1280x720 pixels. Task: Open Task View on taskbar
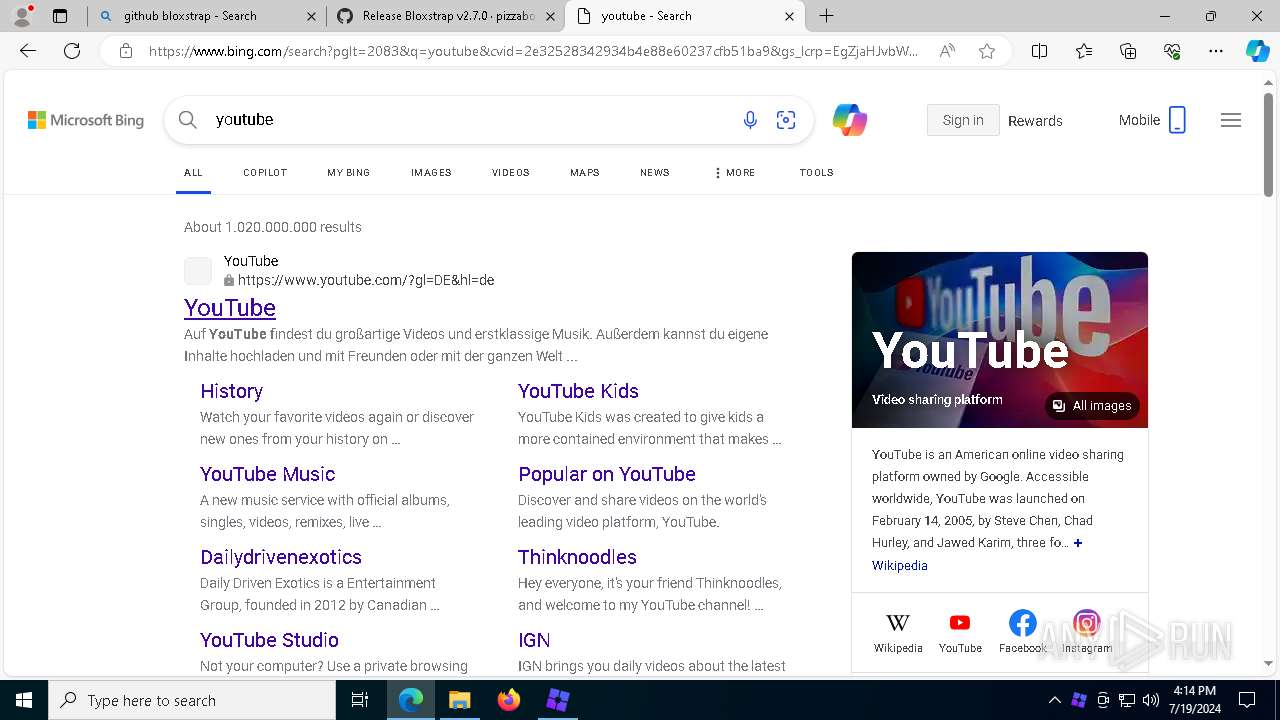(360, 700)
